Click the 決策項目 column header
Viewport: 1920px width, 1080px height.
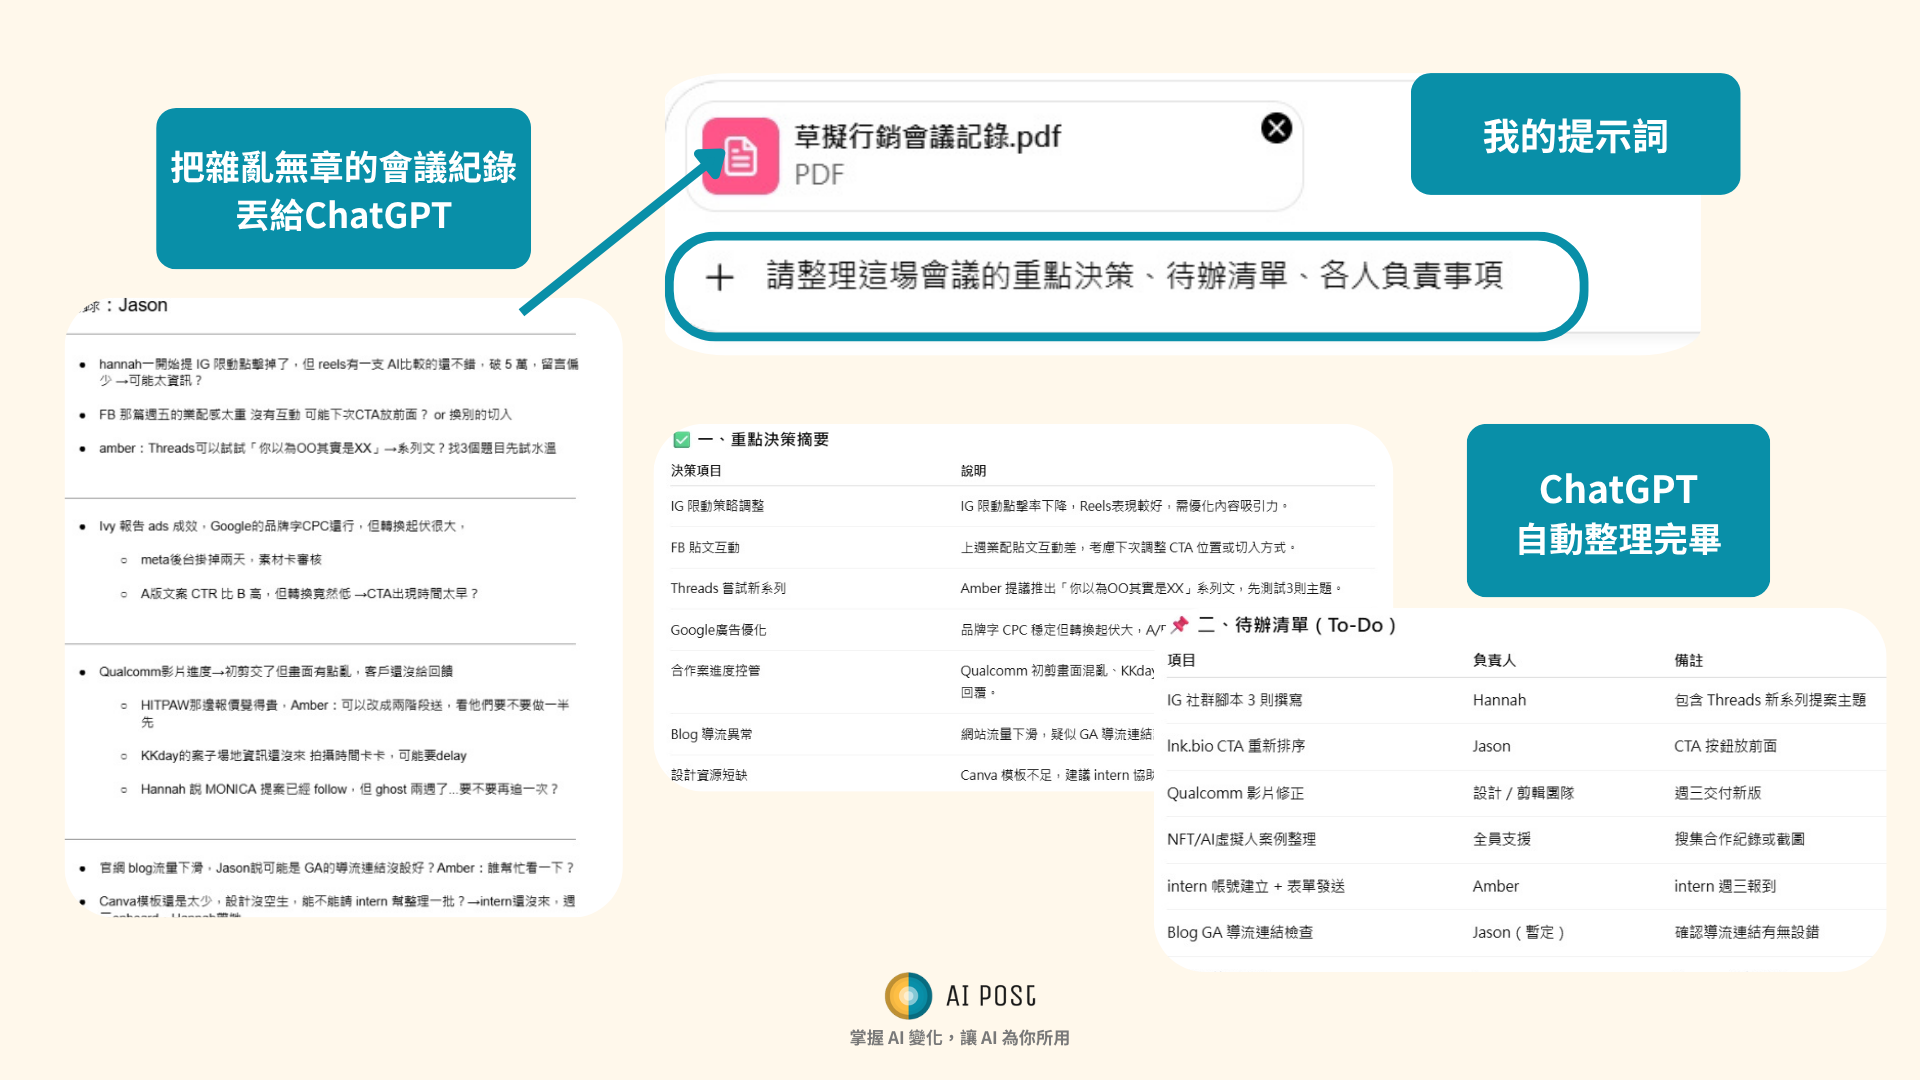tap(696, 470)
